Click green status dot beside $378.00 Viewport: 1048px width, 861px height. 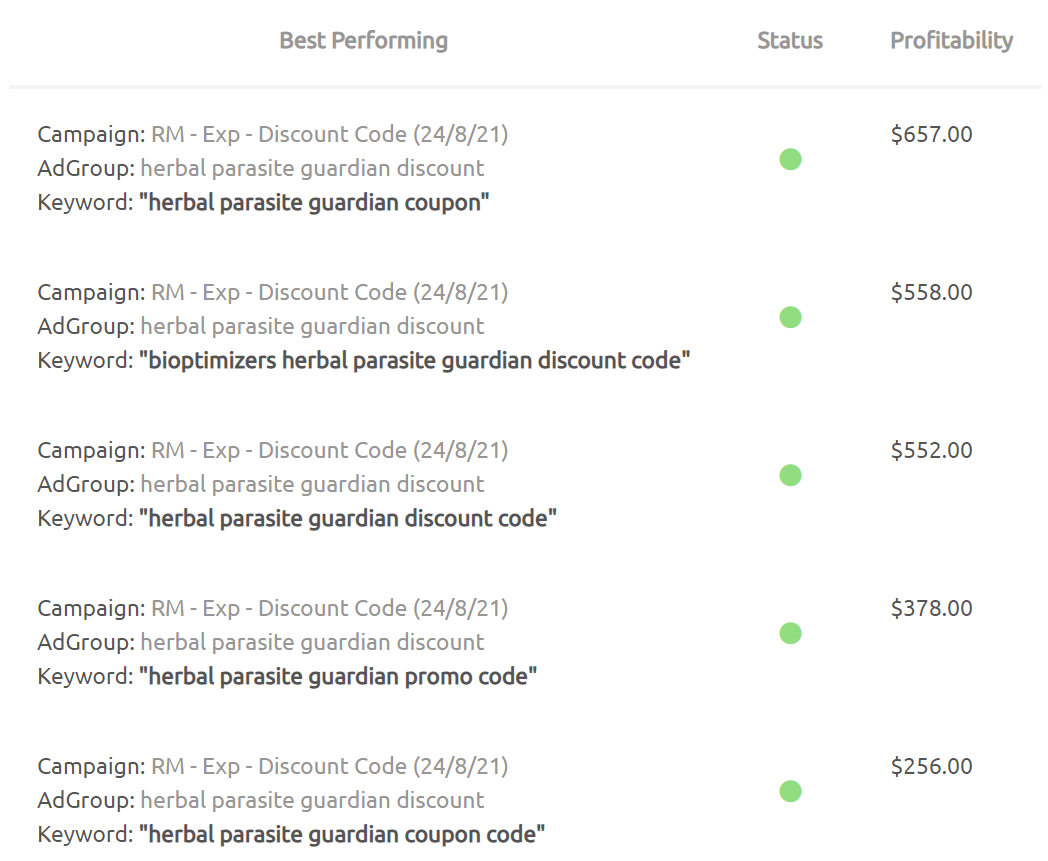tap(790, 633)
